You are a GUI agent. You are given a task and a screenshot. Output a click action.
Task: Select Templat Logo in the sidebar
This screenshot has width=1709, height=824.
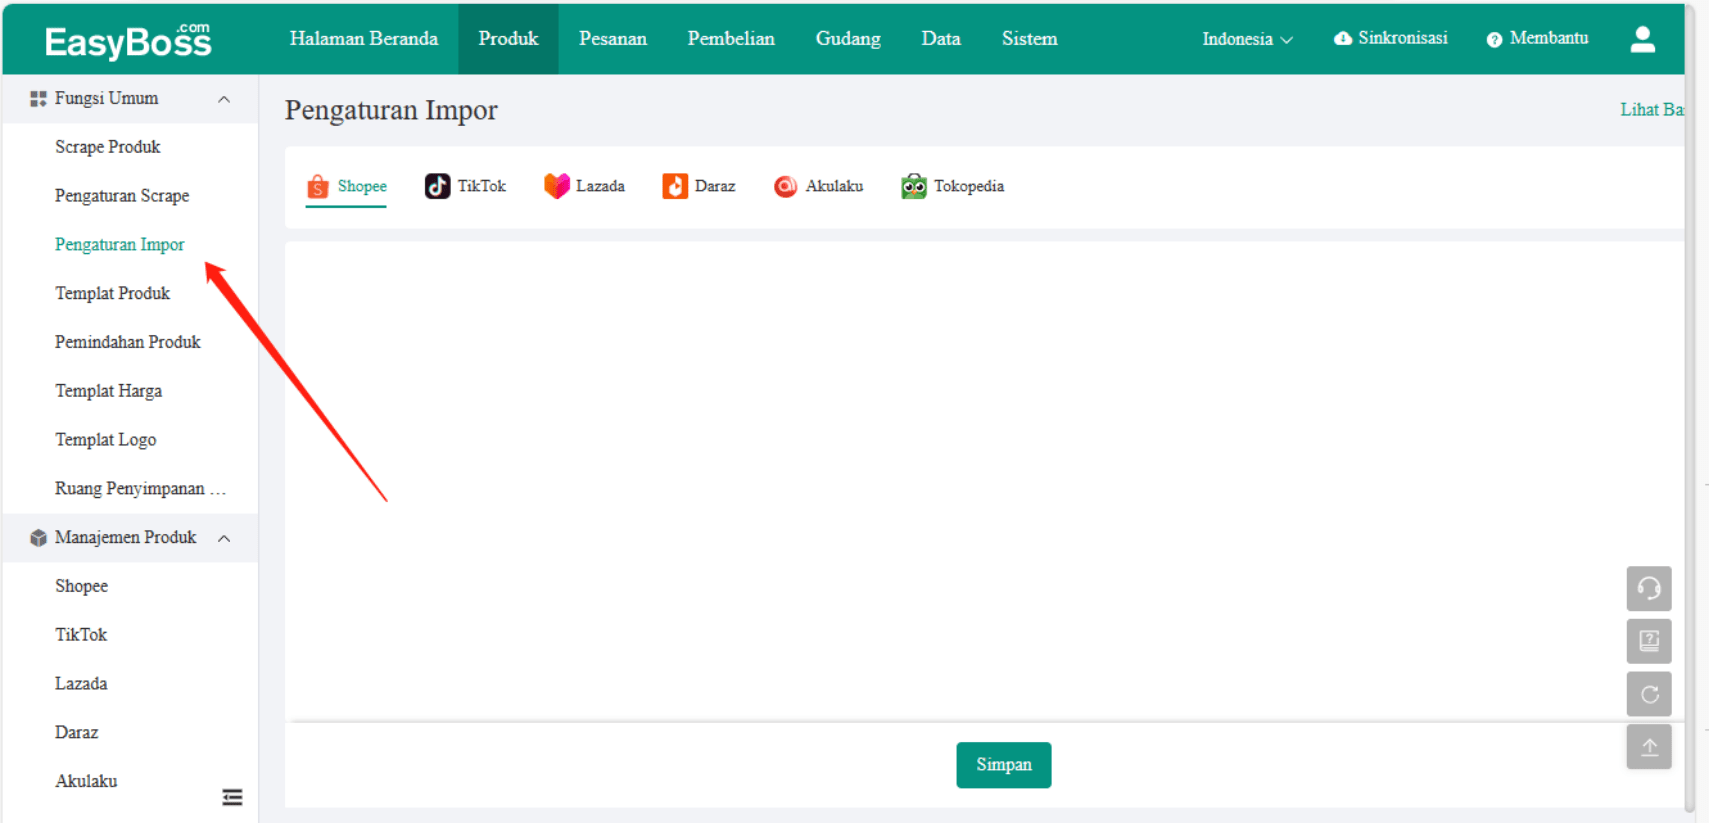pos(105,440)
